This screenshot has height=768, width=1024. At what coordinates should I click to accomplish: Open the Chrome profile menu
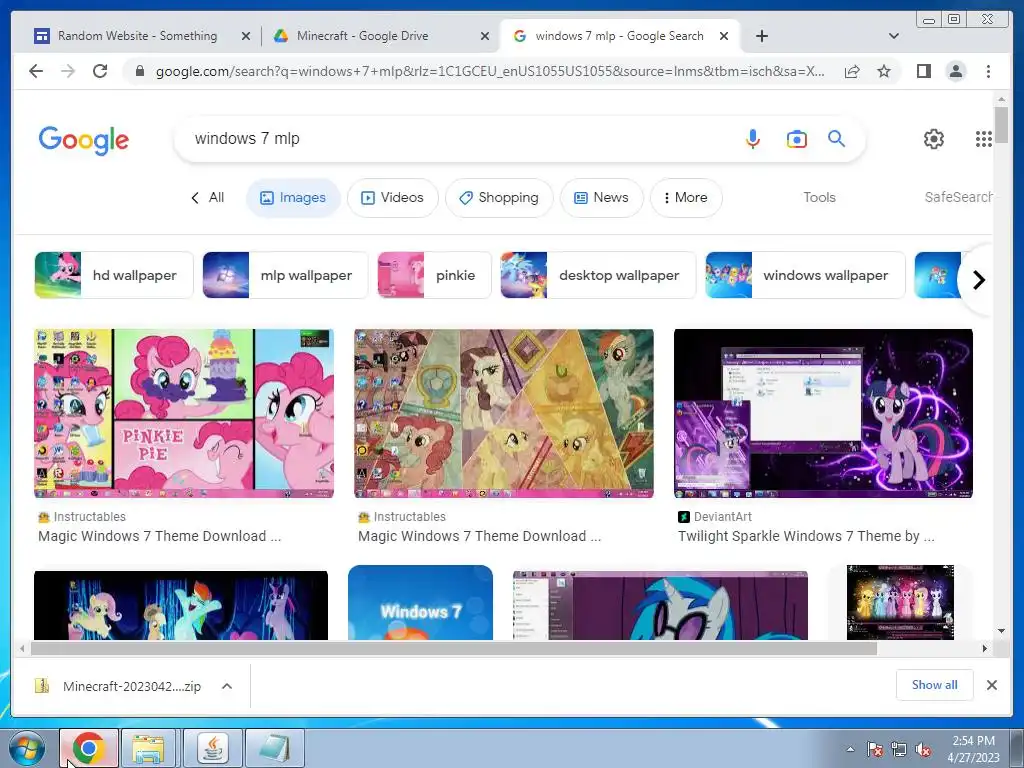(x=956, y=71)
